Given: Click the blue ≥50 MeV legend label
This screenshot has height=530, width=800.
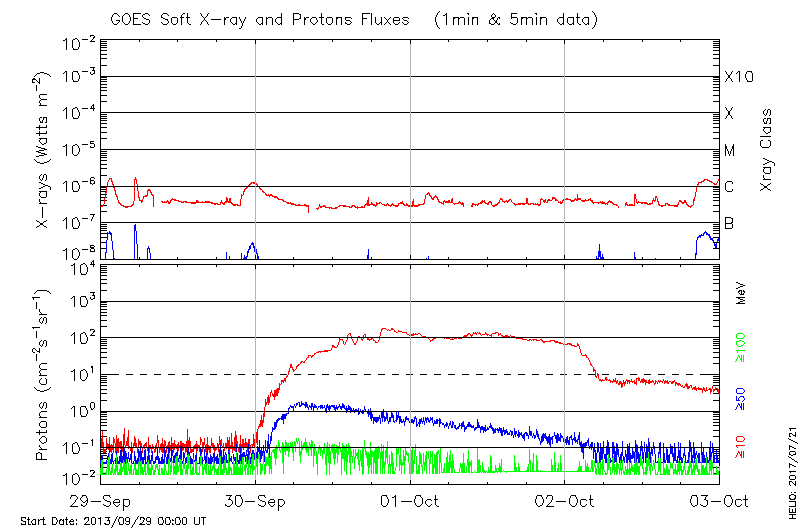Looking at the screenshot, I should click(742, 399).
